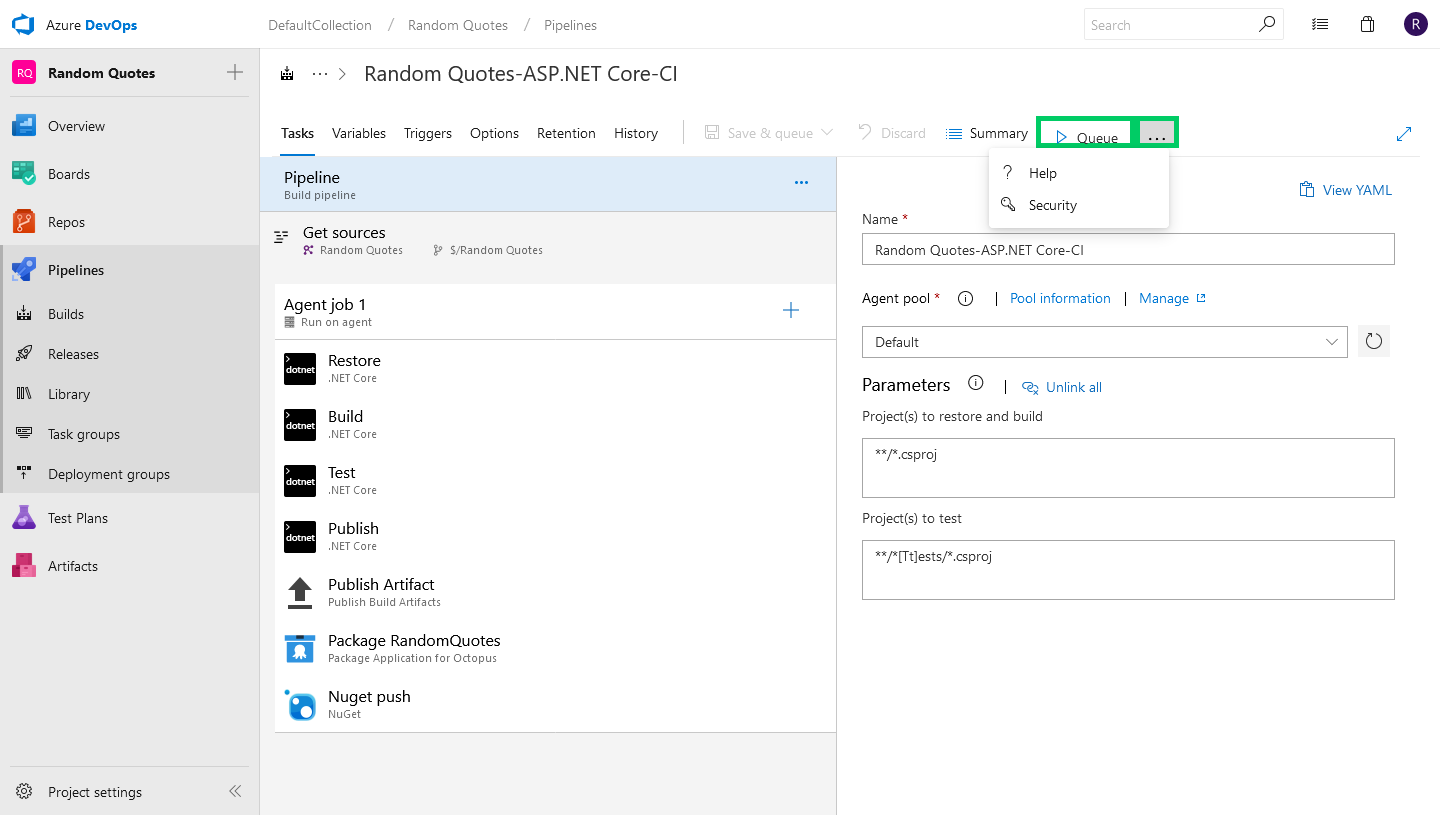
Task: Open the Deployment groups icon
Action: coord(25,474)
